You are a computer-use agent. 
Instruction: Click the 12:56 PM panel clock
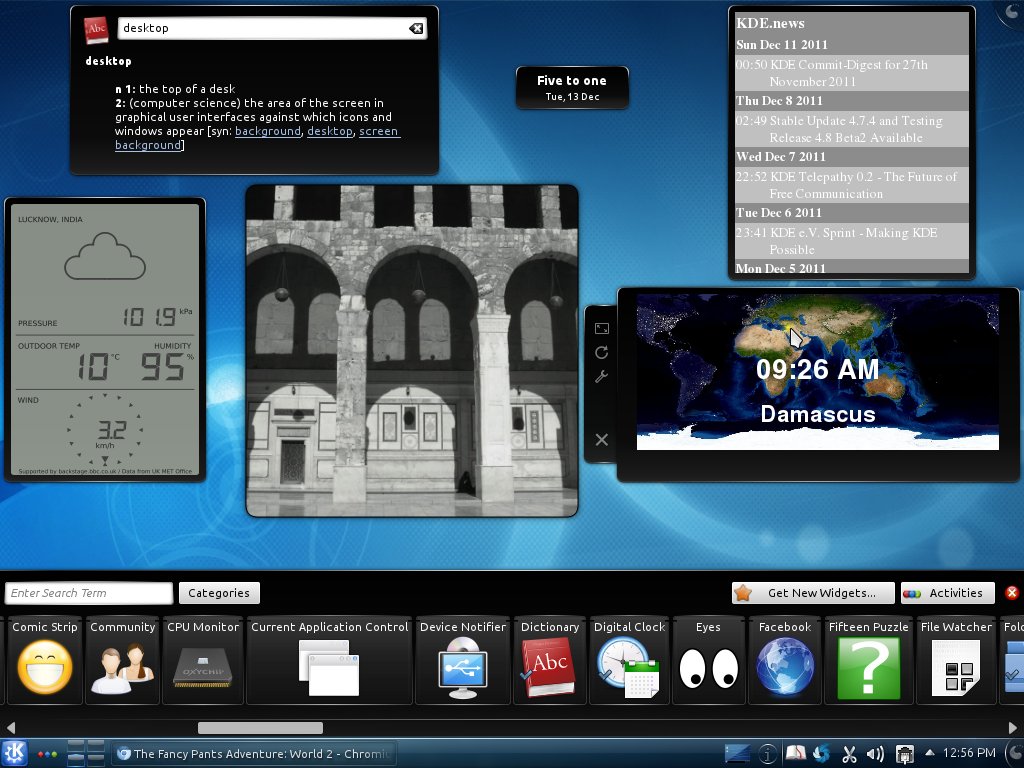[969, 753]
